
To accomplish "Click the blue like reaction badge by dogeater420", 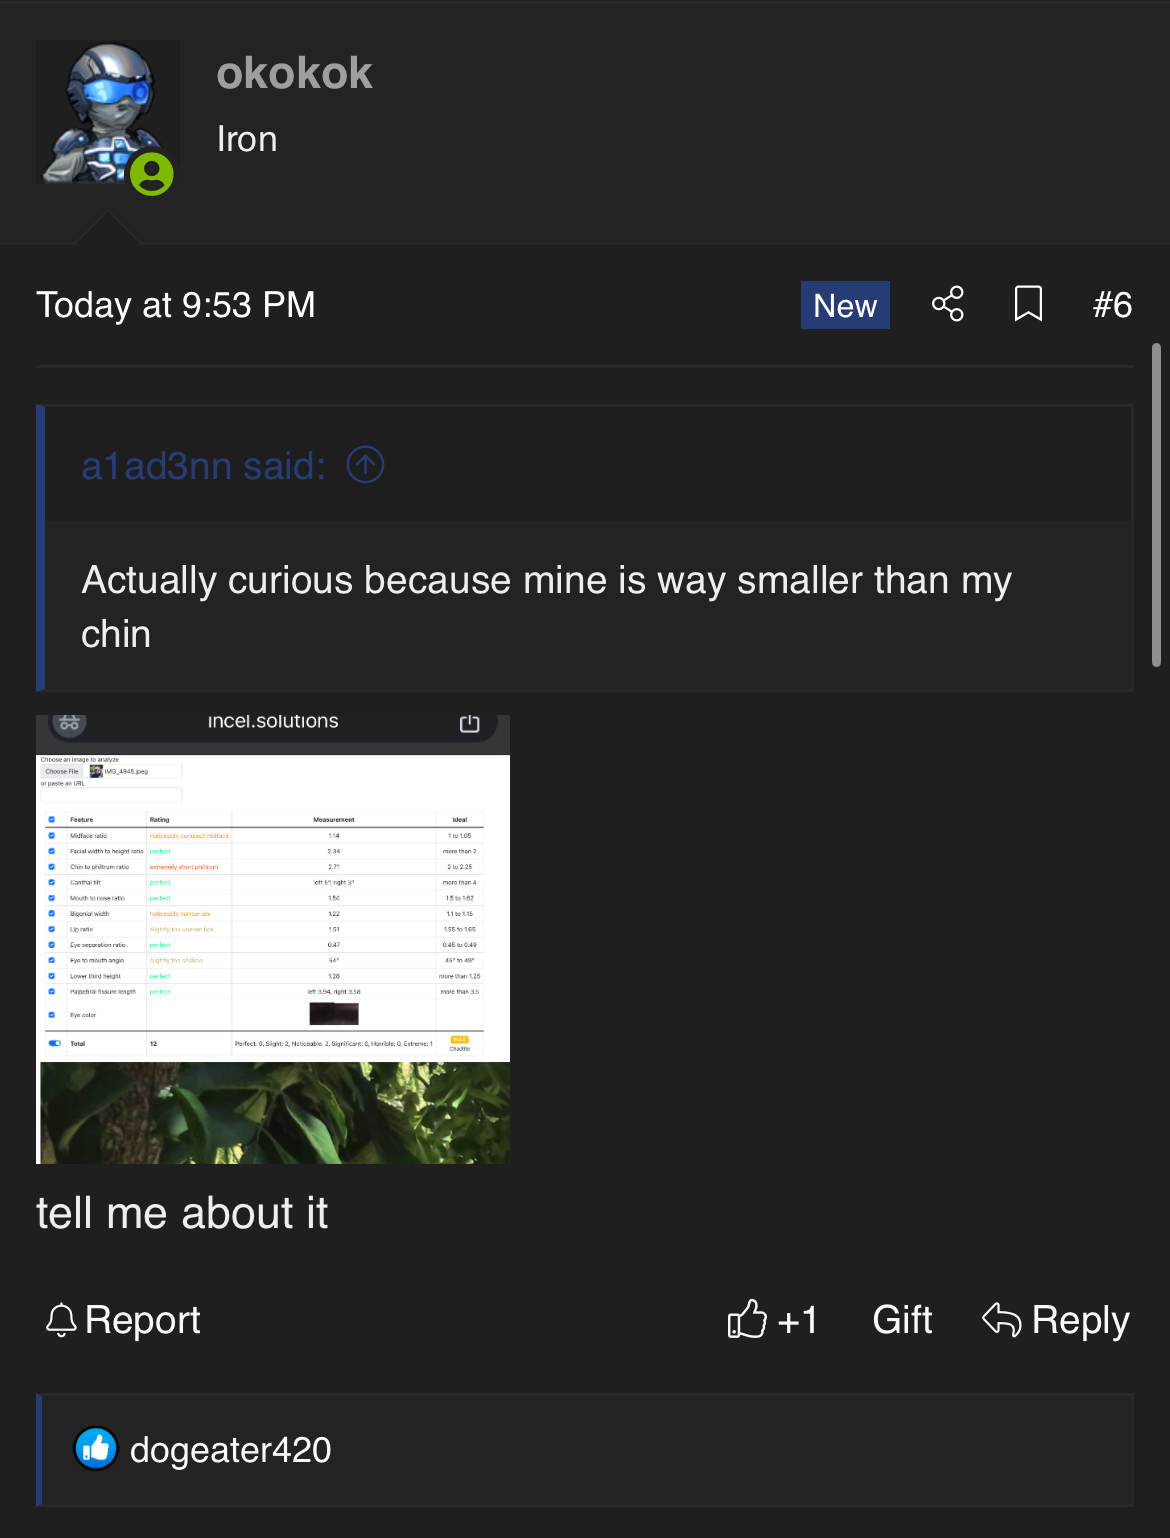I will pyautogui.click(x=97, y=1449).
